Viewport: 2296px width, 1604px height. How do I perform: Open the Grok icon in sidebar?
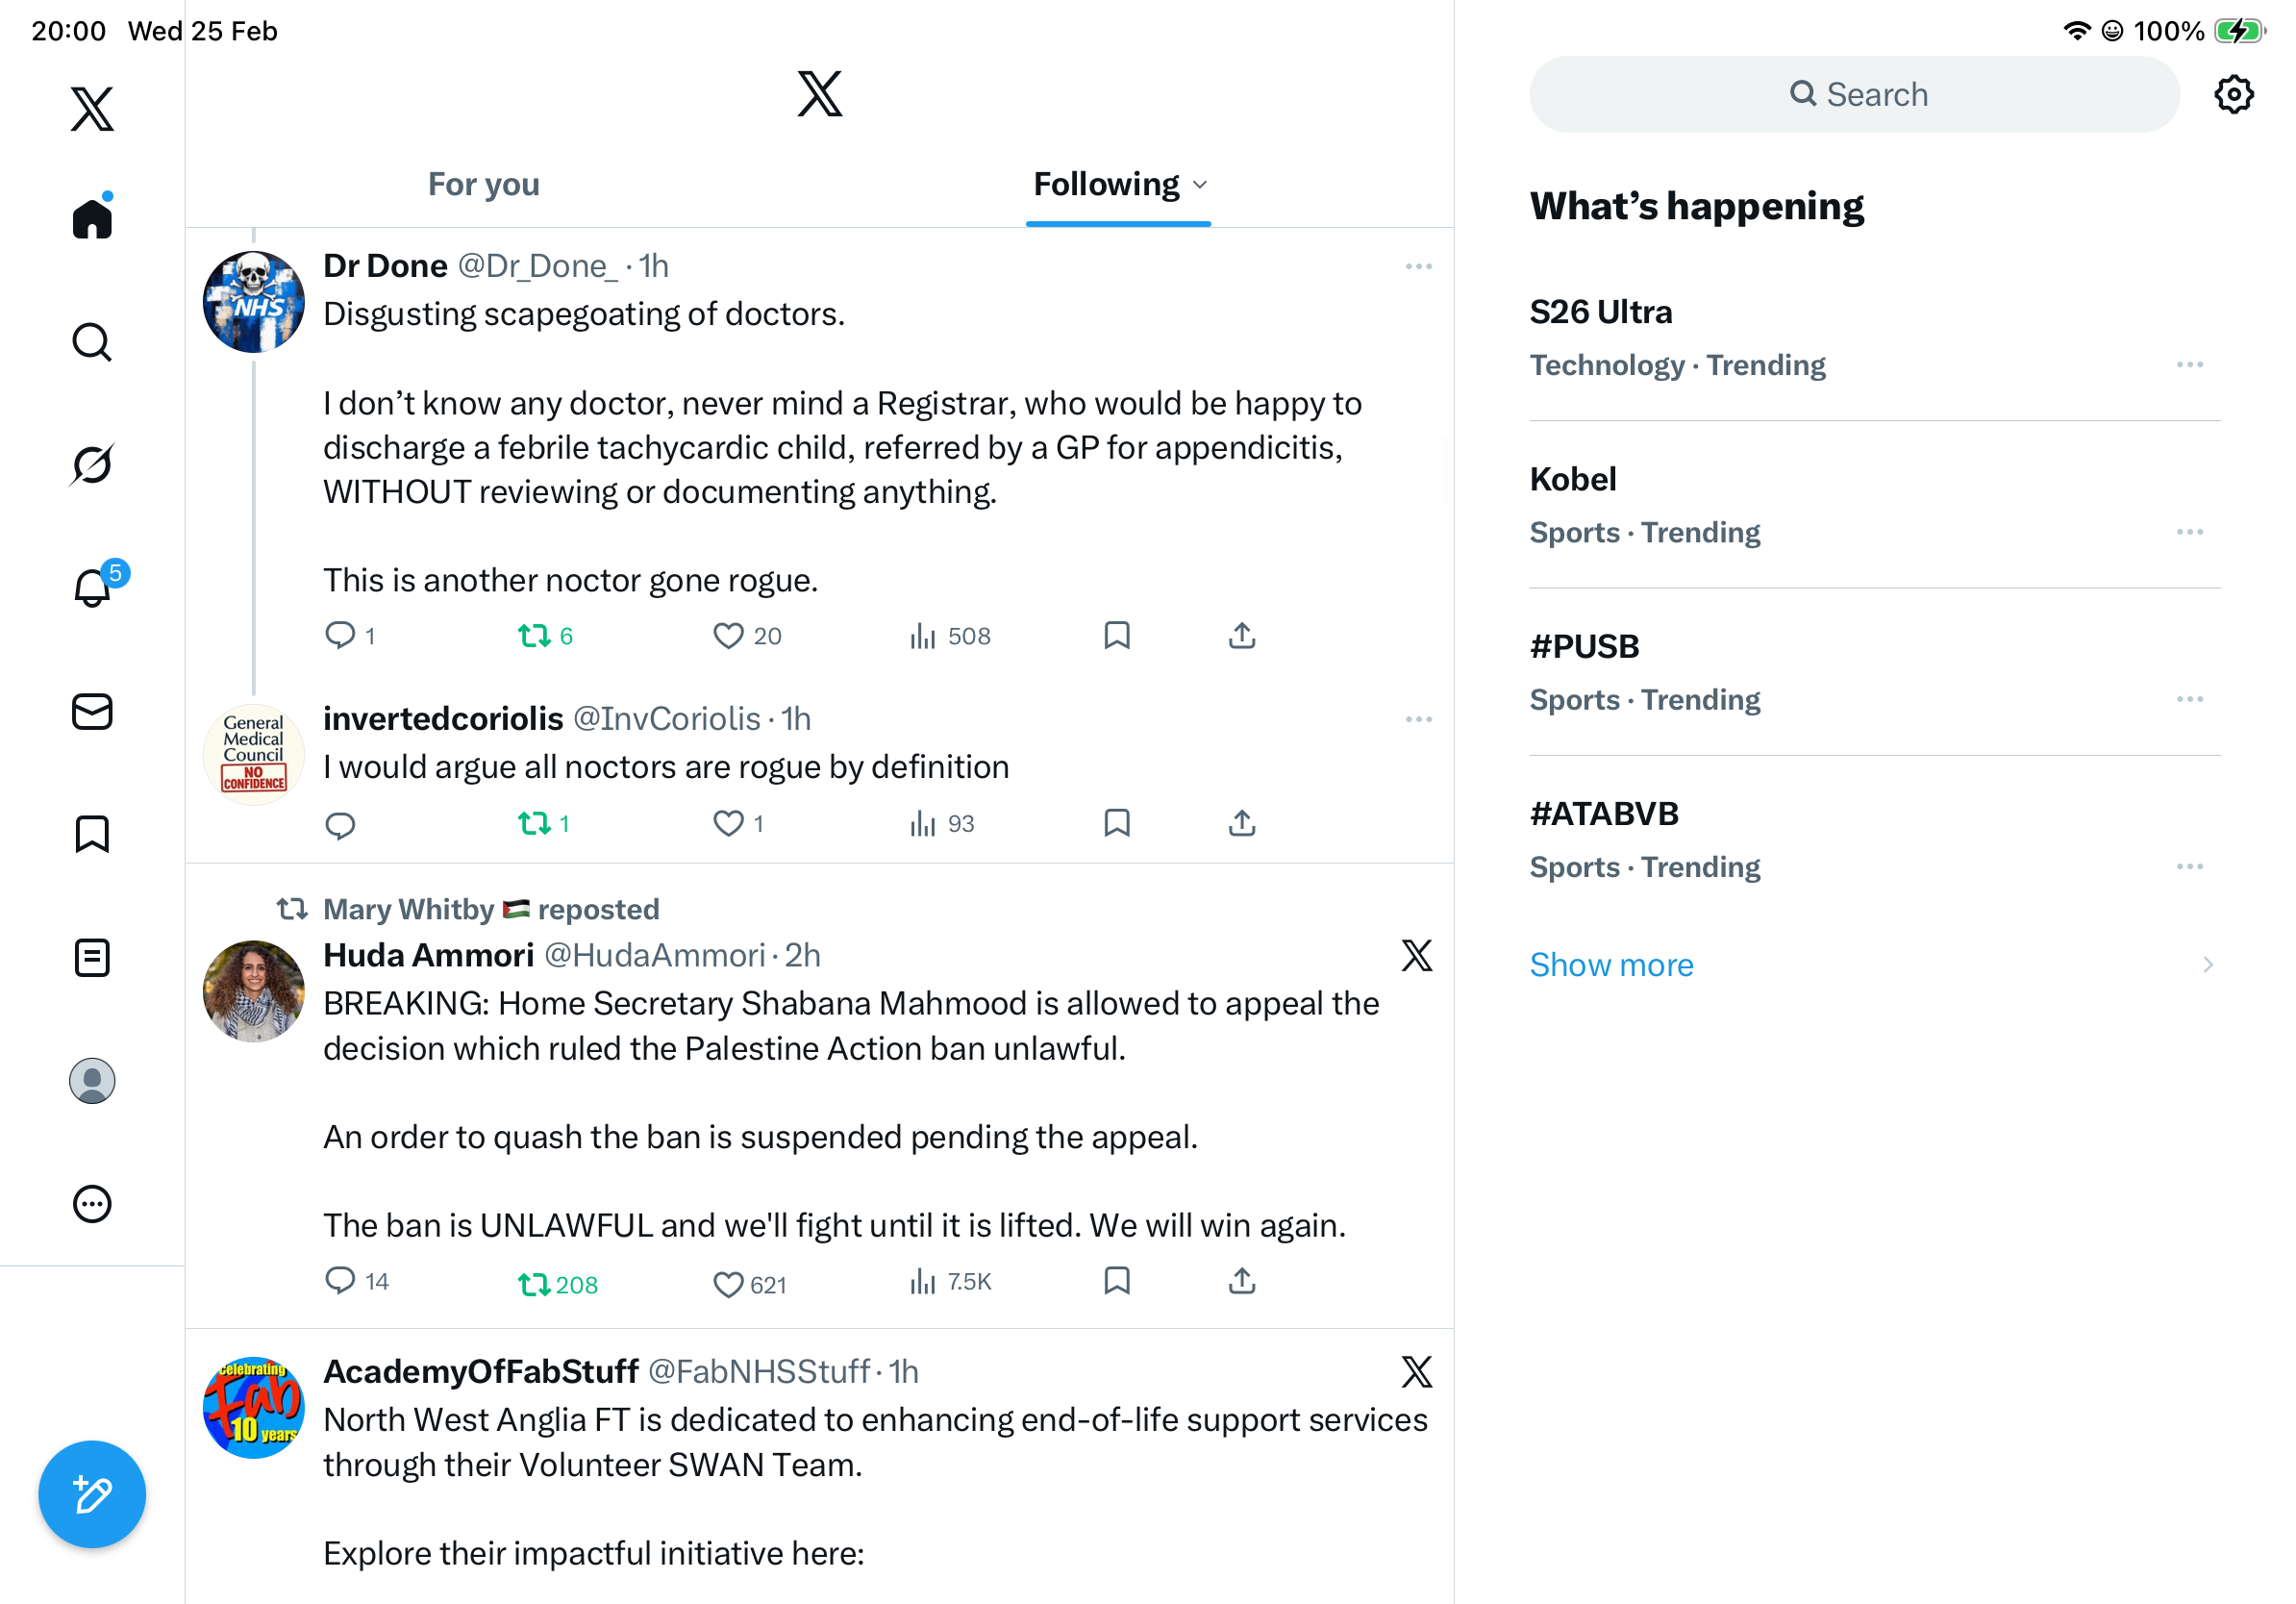92,464
